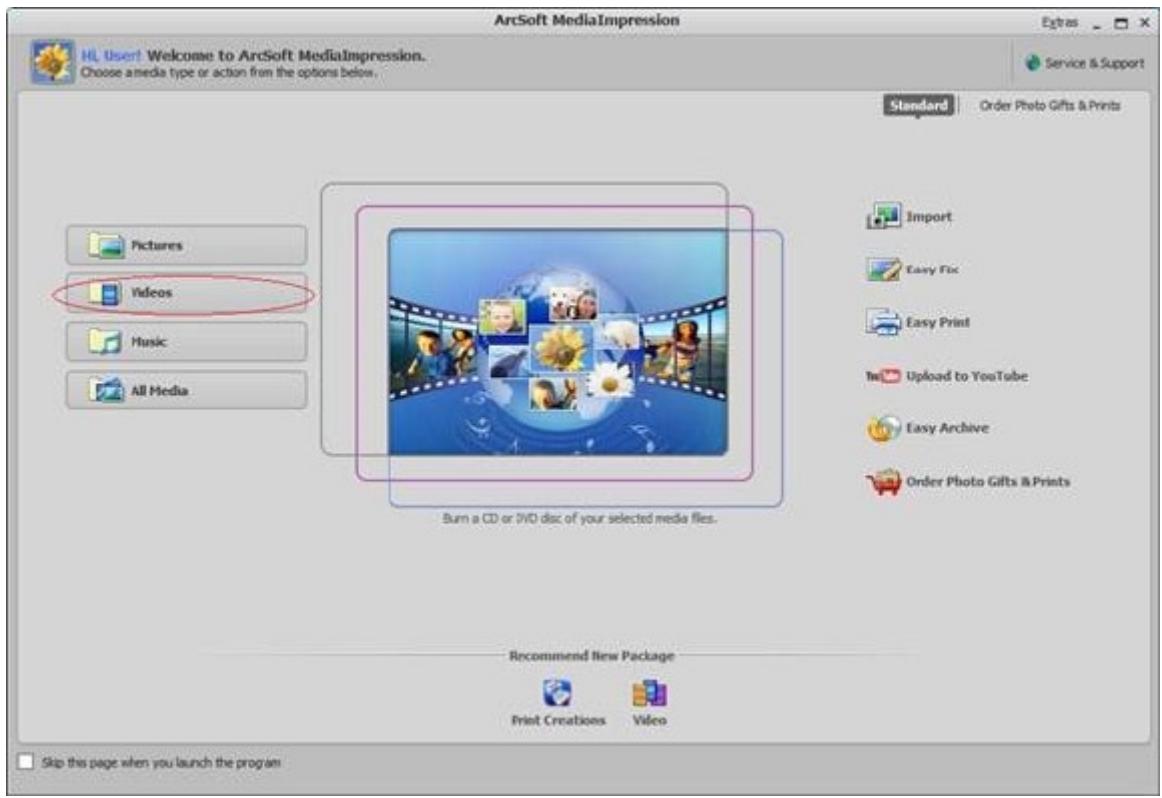
Task: Maximize the MediaImpression window
Action: [x=1121, y=24]
